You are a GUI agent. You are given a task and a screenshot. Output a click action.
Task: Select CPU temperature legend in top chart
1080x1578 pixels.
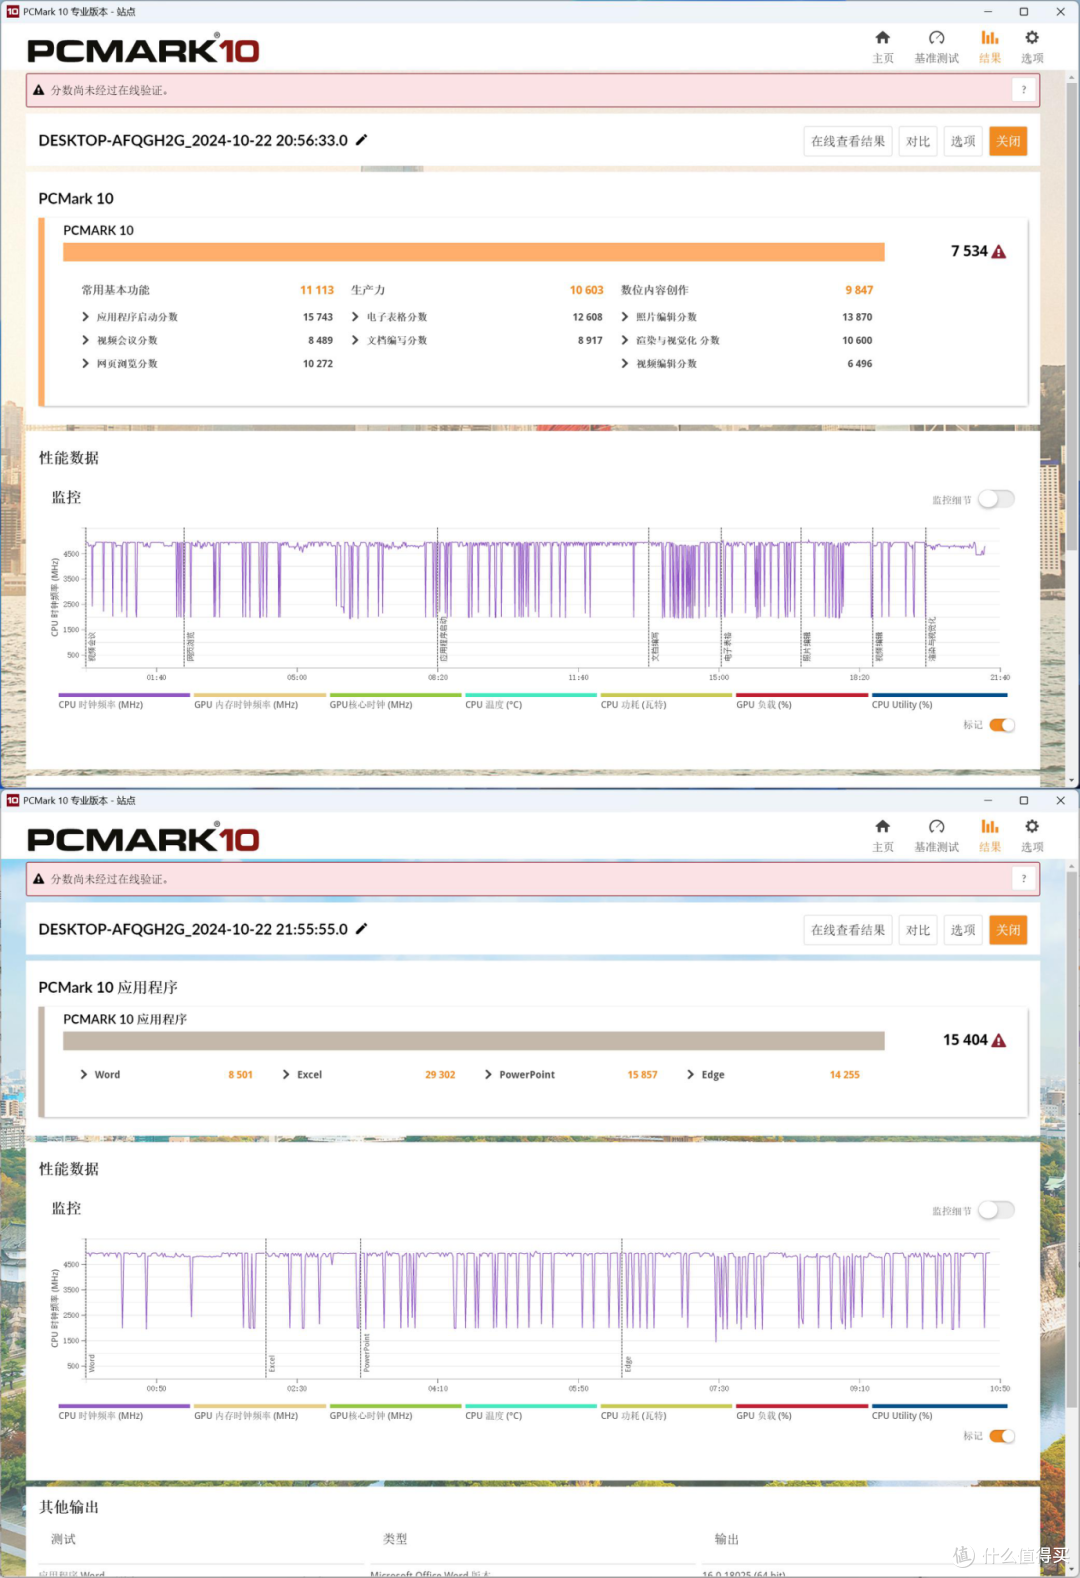531,701
